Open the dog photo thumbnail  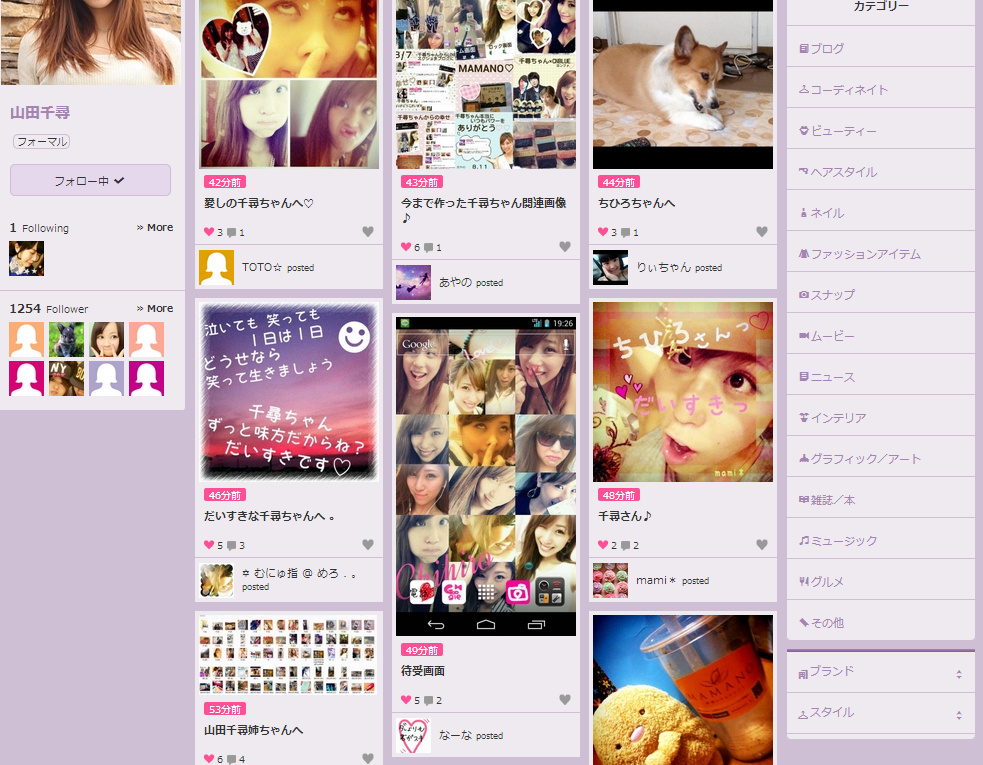pos(683,84)
